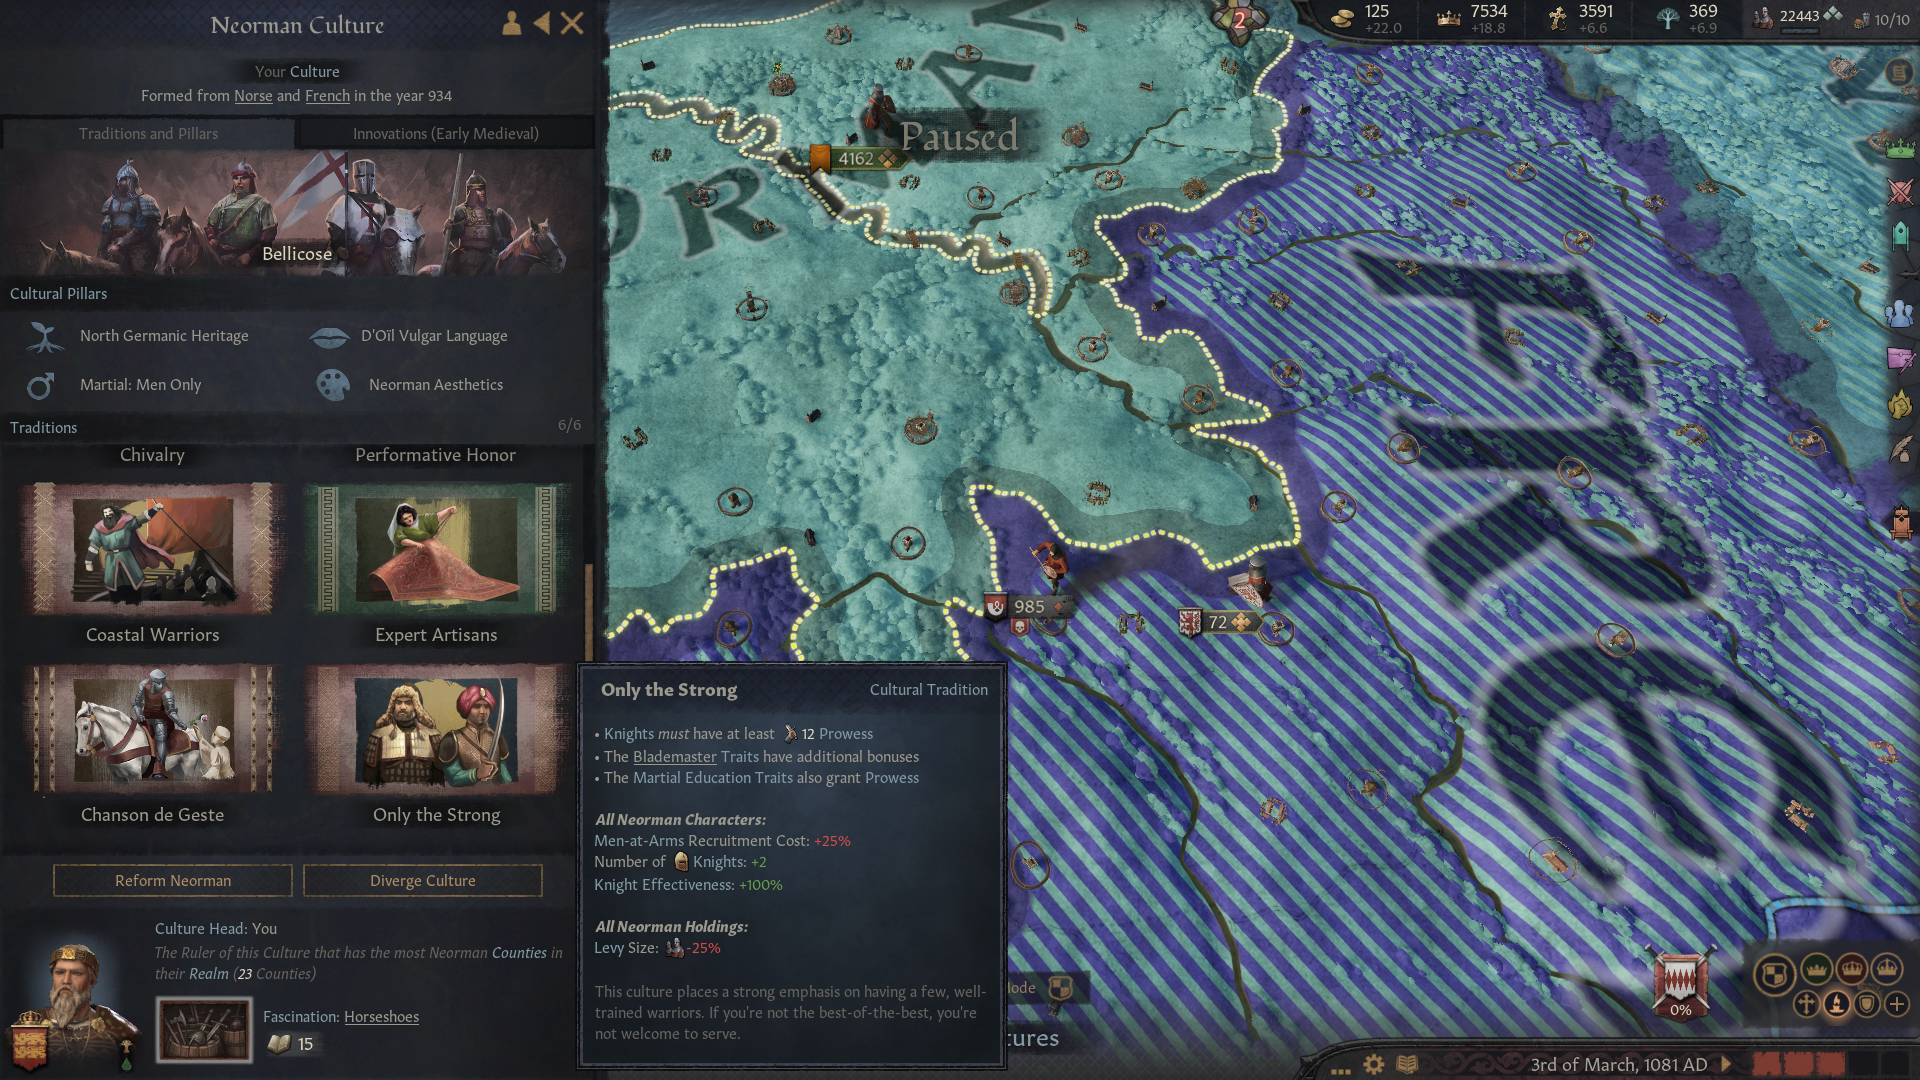Switch to Innovations (Early Medieval) tab
Image resolution: width=1920 pixels, height=1080 pixels.
[x=446, y=133]
